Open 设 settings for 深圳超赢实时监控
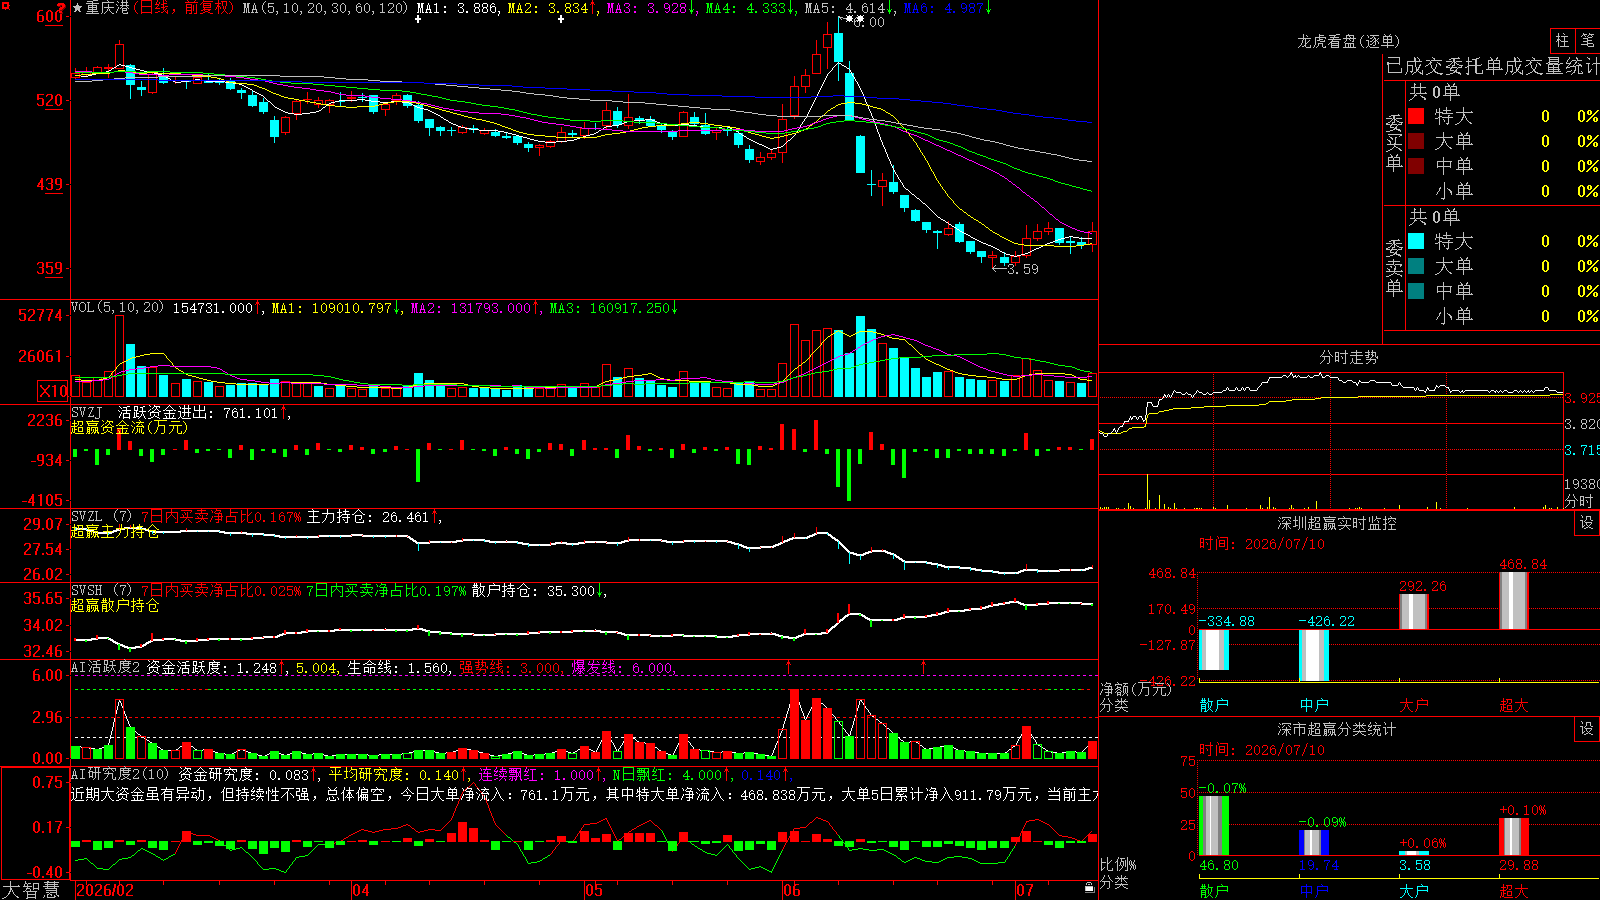 click(x=1586, y=523)
